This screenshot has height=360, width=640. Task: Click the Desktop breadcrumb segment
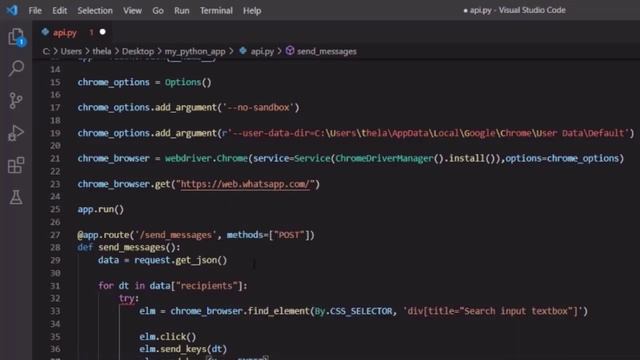138,51
